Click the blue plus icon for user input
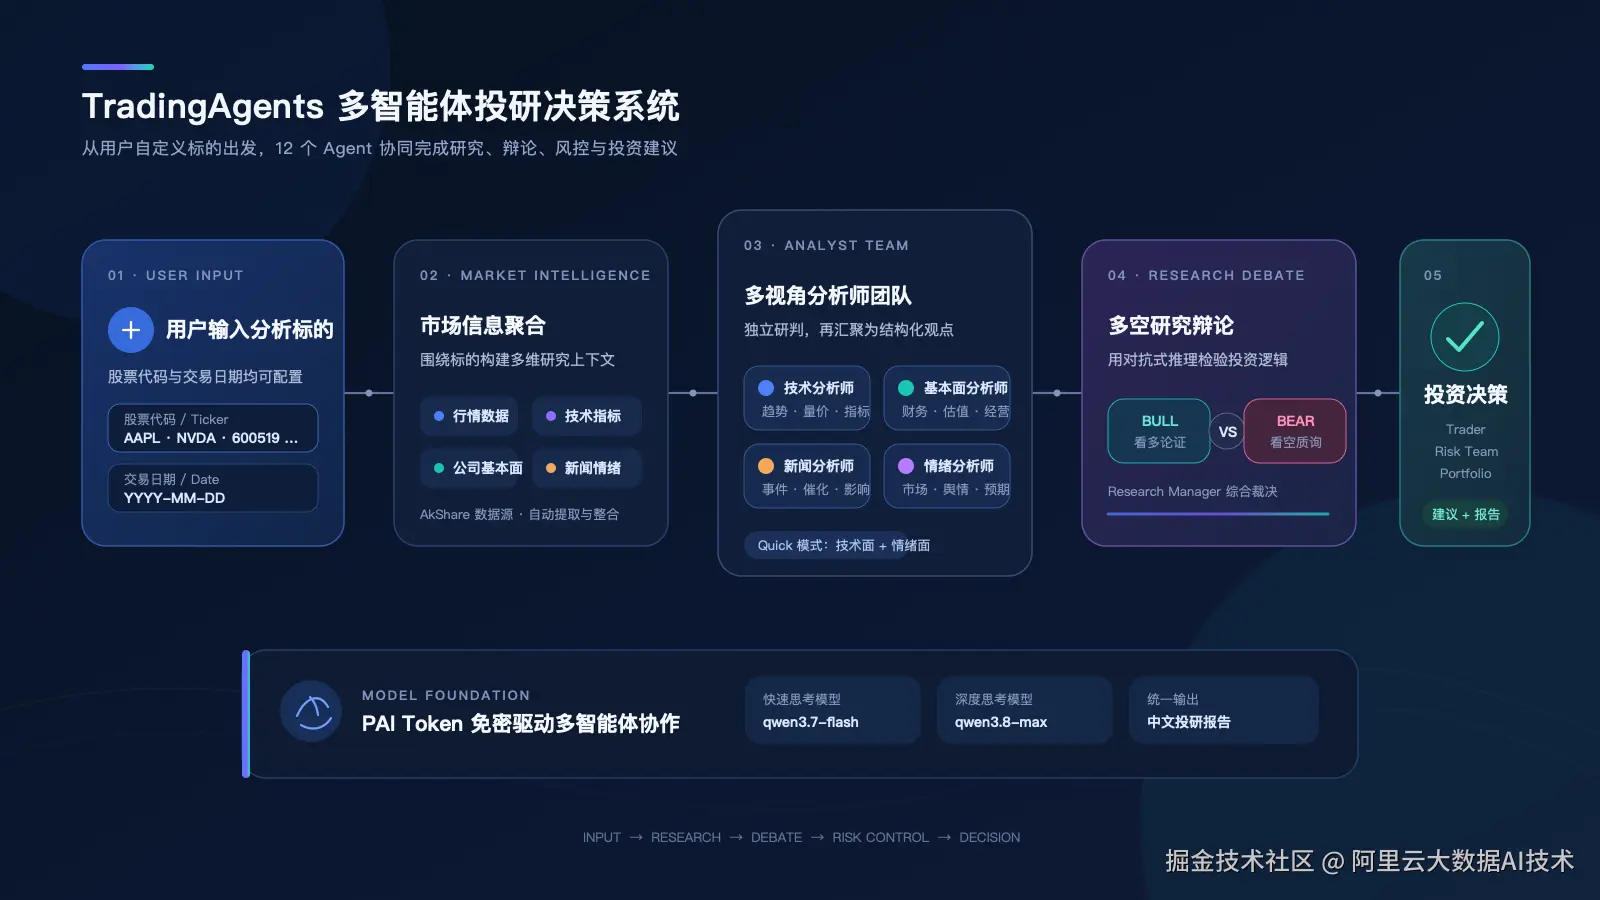 click(x=131, y=330)
